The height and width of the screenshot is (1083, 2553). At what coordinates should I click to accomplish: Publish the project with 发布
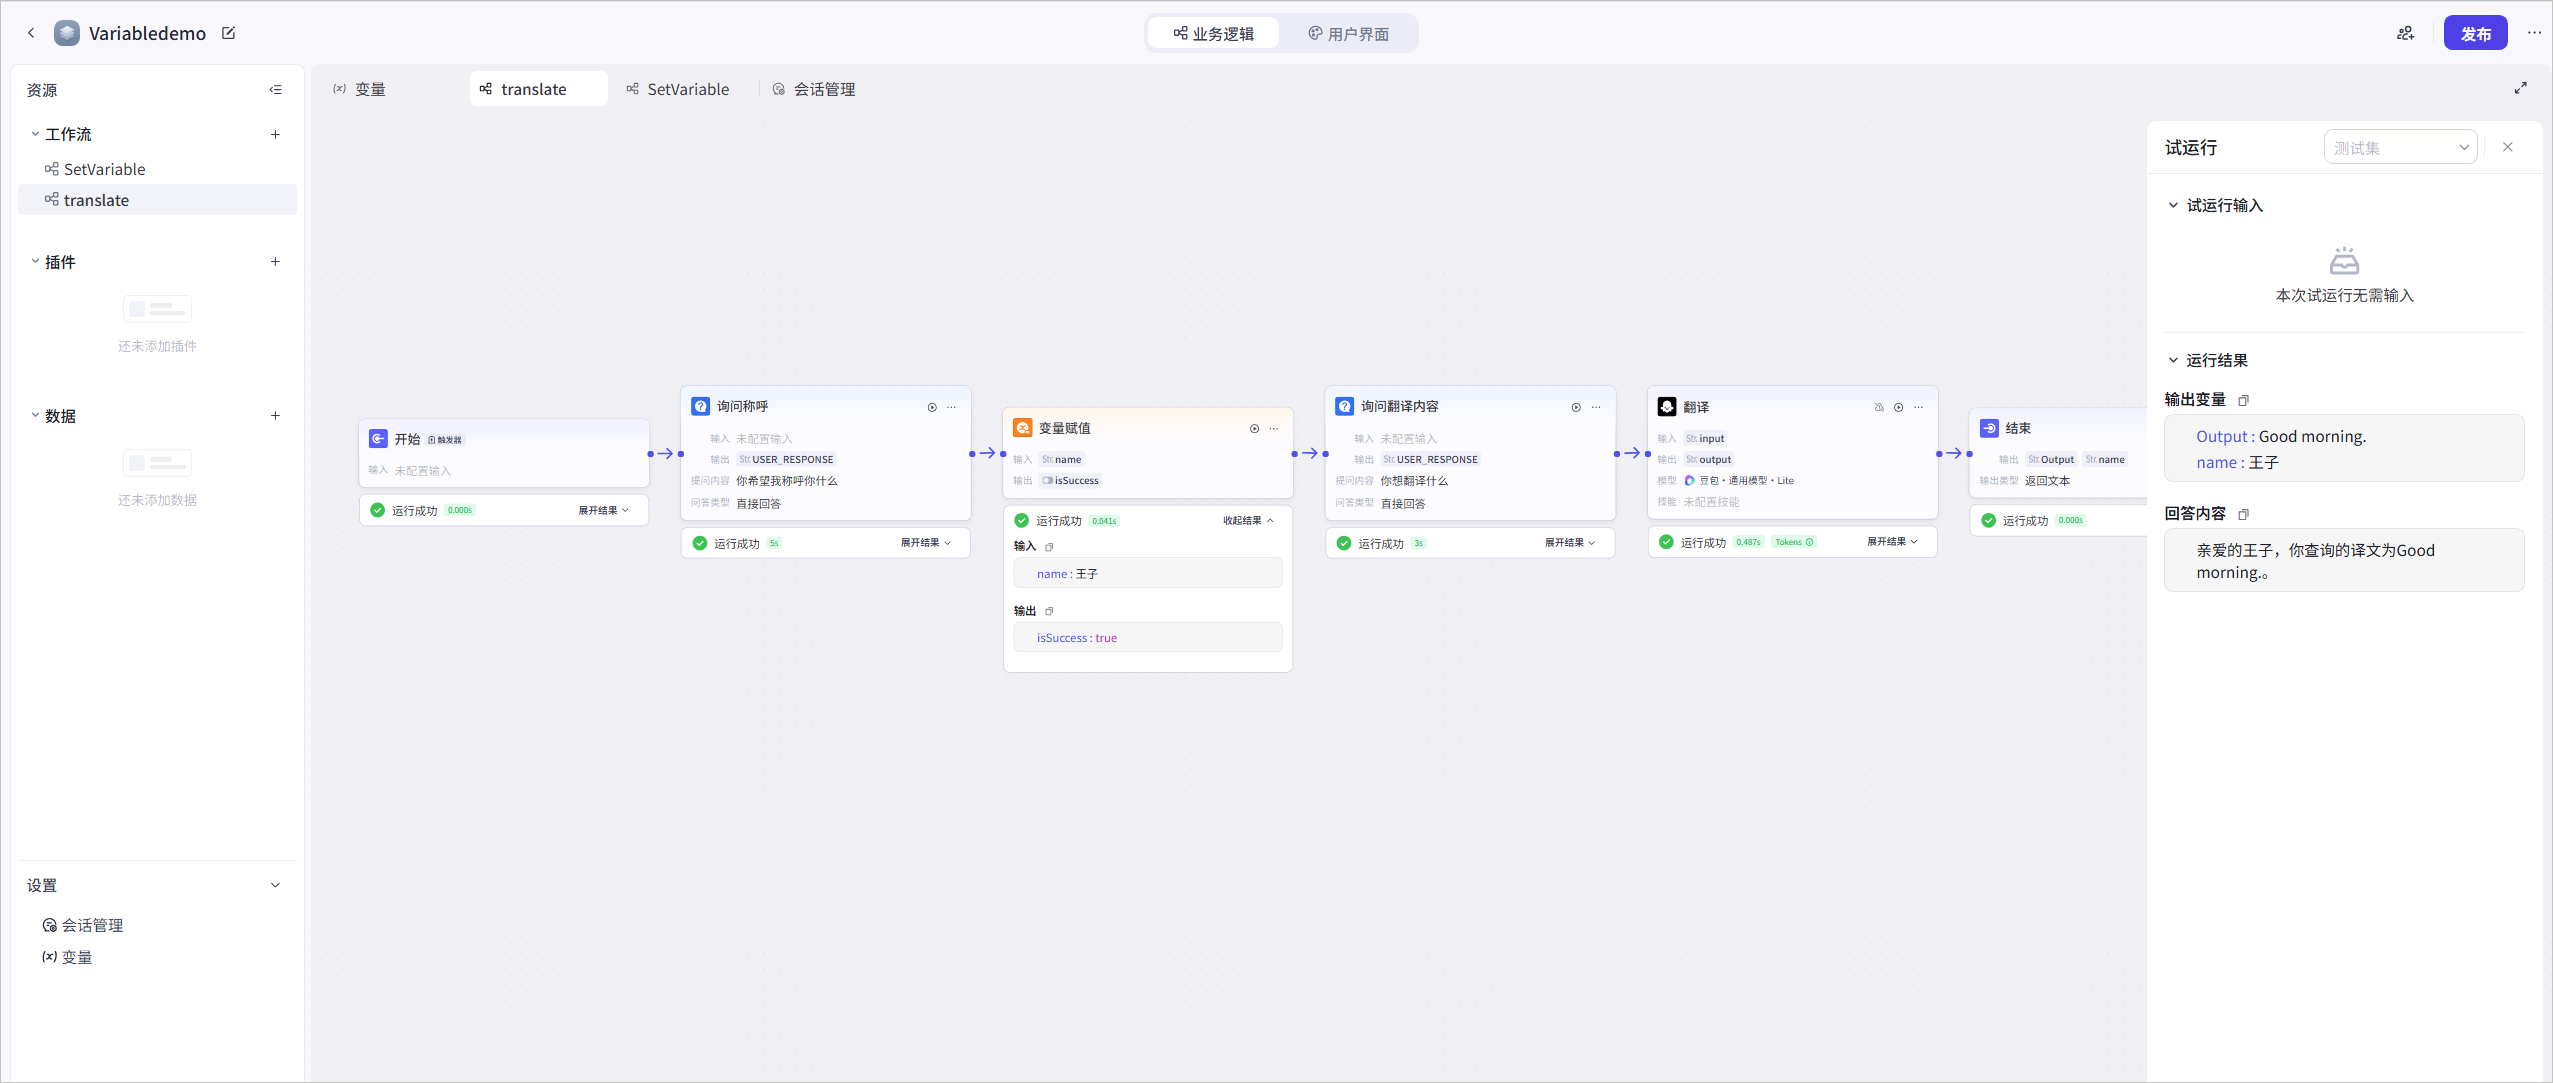pos(2476,33)
